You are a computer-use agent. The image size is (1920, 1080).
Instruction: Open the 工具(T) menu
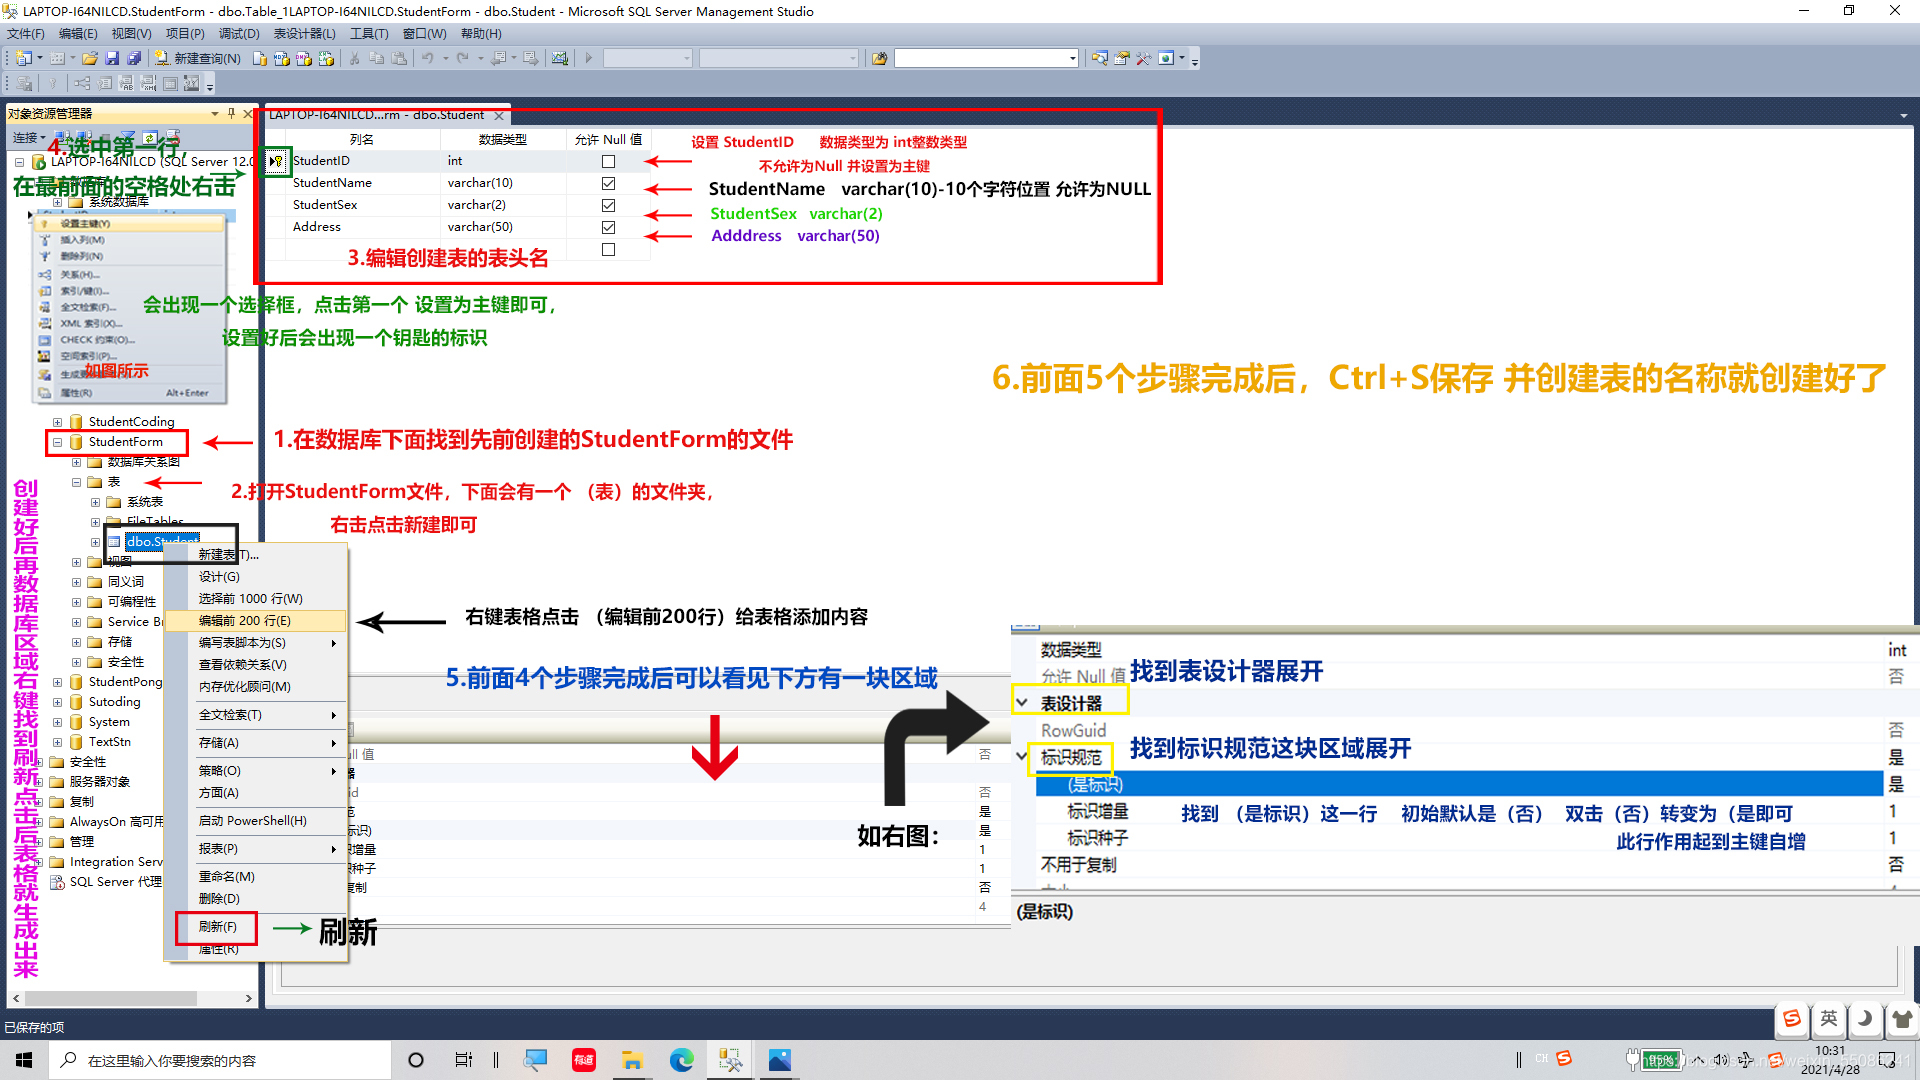368,33
